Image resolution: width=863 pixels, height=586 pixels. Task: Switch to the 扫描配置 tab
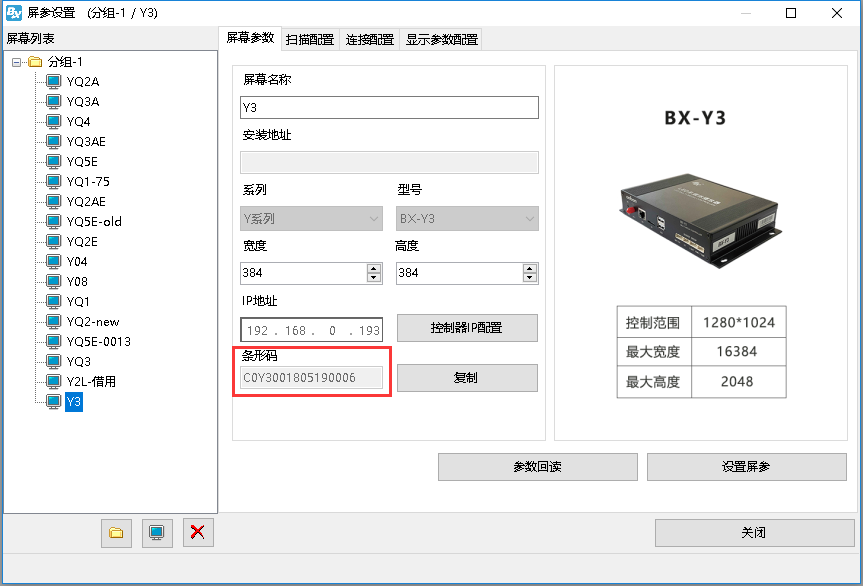click(x=309, y=40)
